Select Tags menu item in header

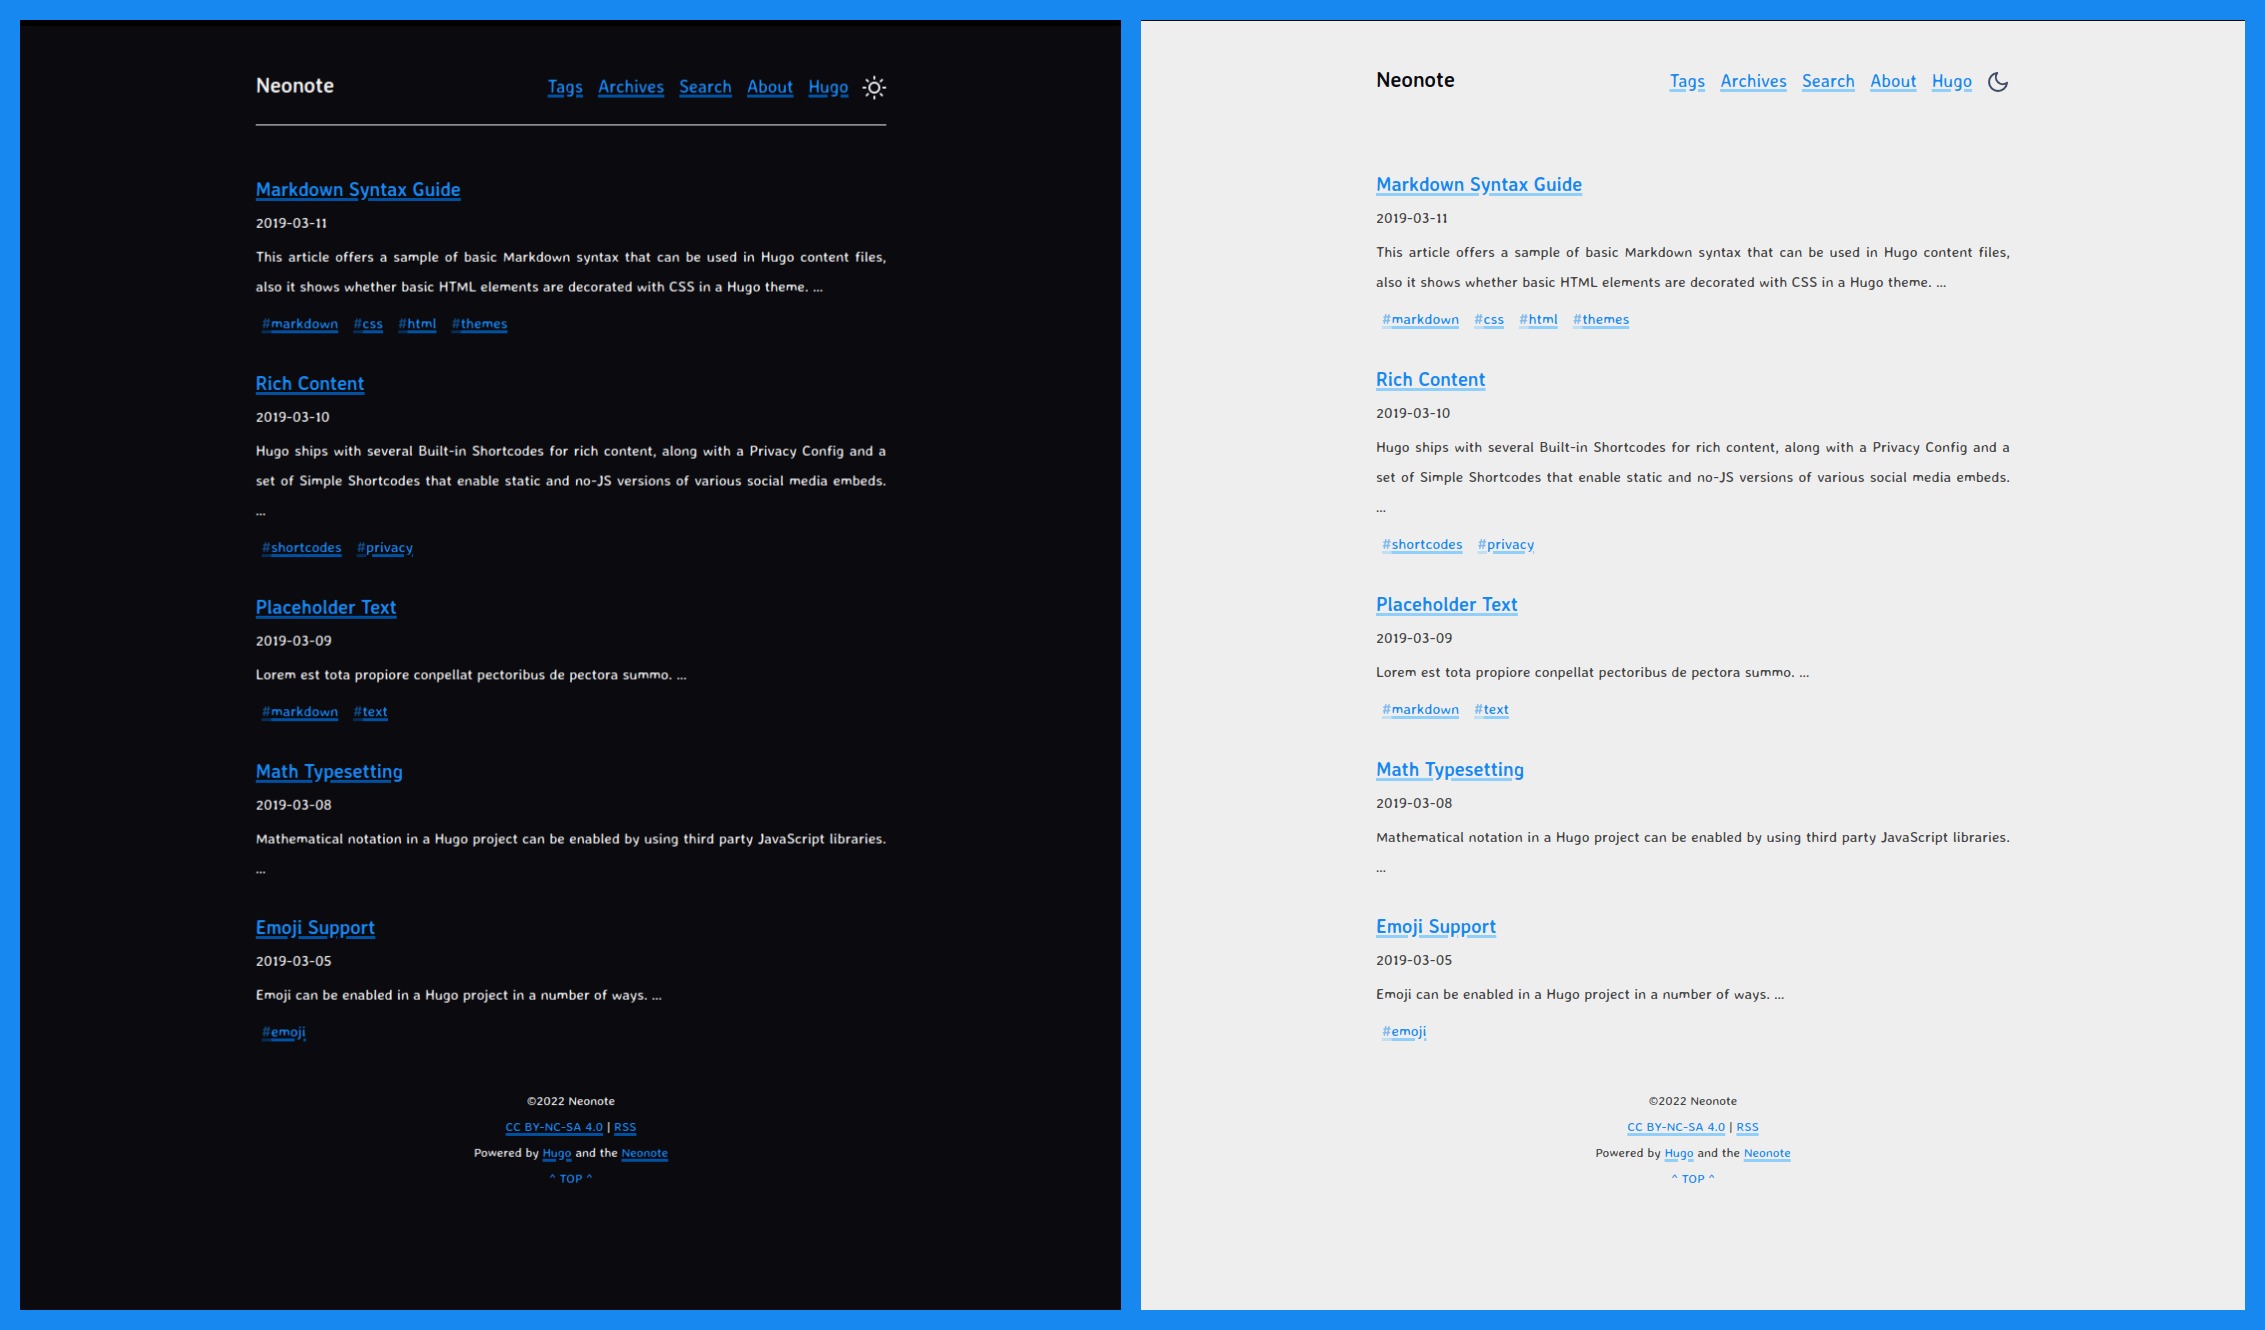coord(565,87)
